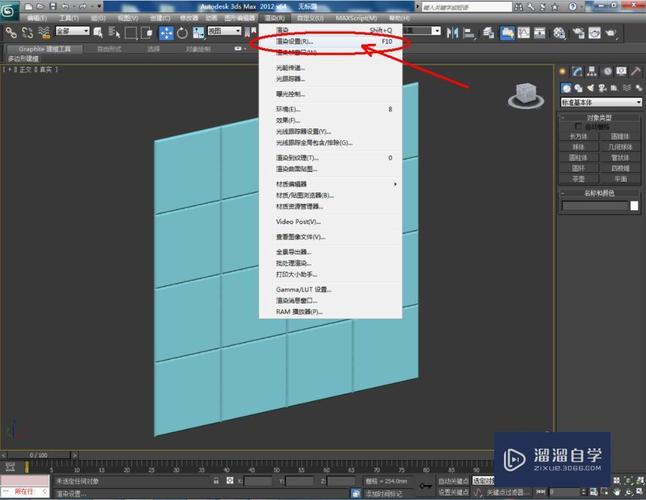Viewport: 646px width, 500px height.
Task: Click the 3ds Max application logo button
Action: pos(10,9)
